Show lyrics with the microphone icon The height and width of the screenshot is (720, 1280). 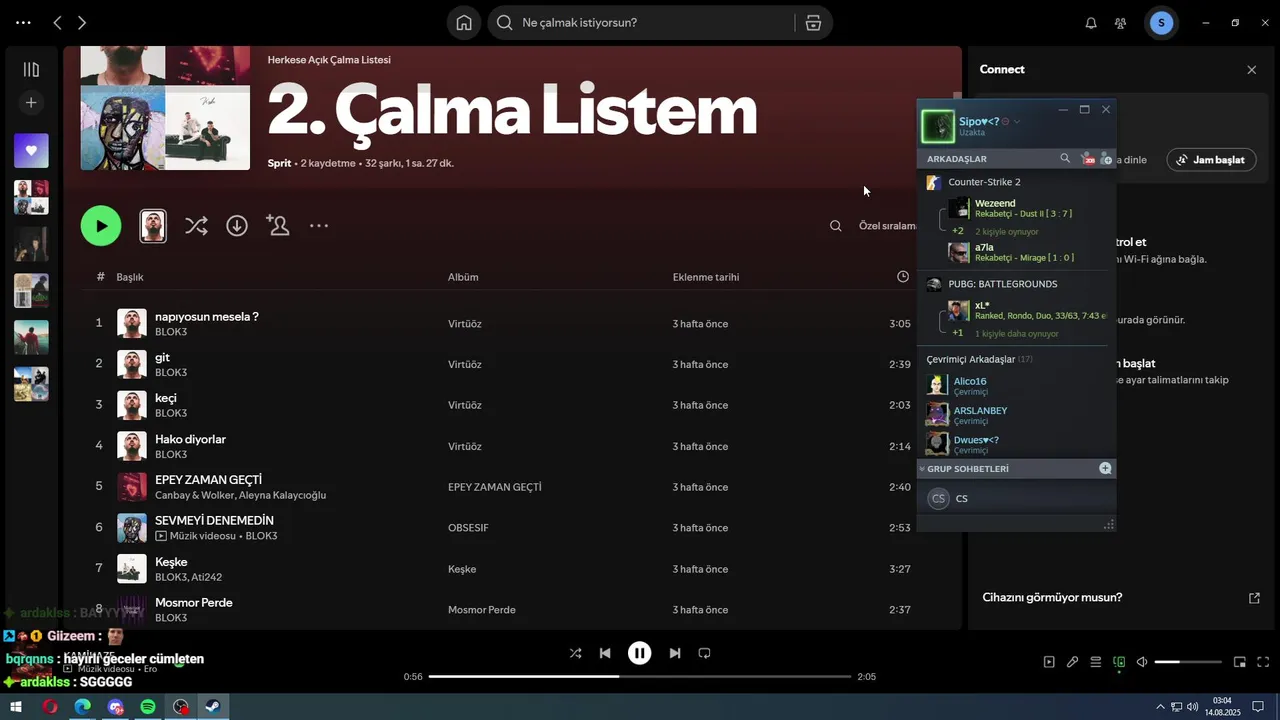tap(1072, 662)
